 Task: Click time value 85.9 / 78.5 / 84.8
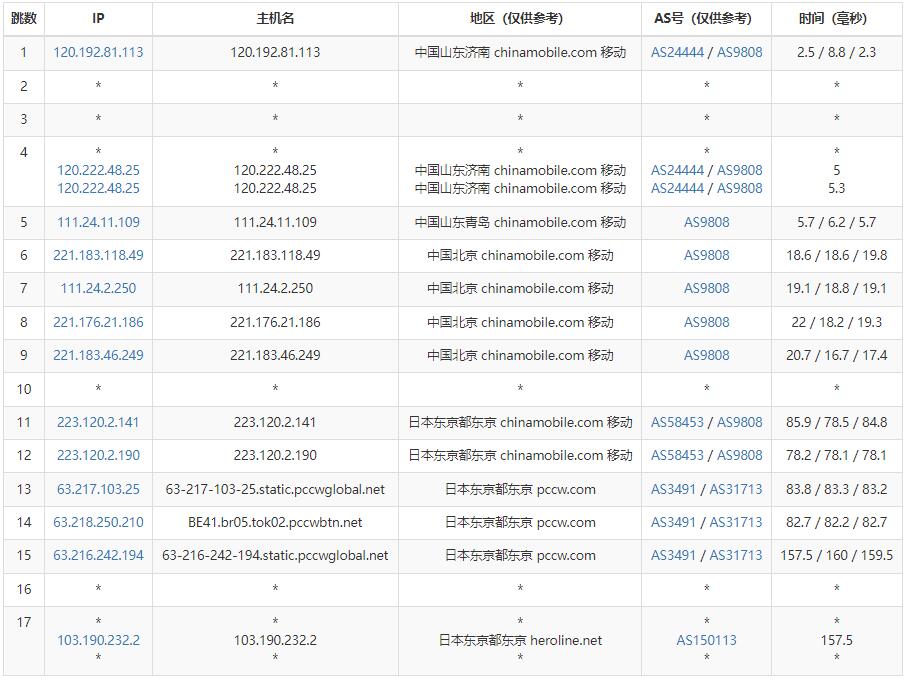[836, 422]
